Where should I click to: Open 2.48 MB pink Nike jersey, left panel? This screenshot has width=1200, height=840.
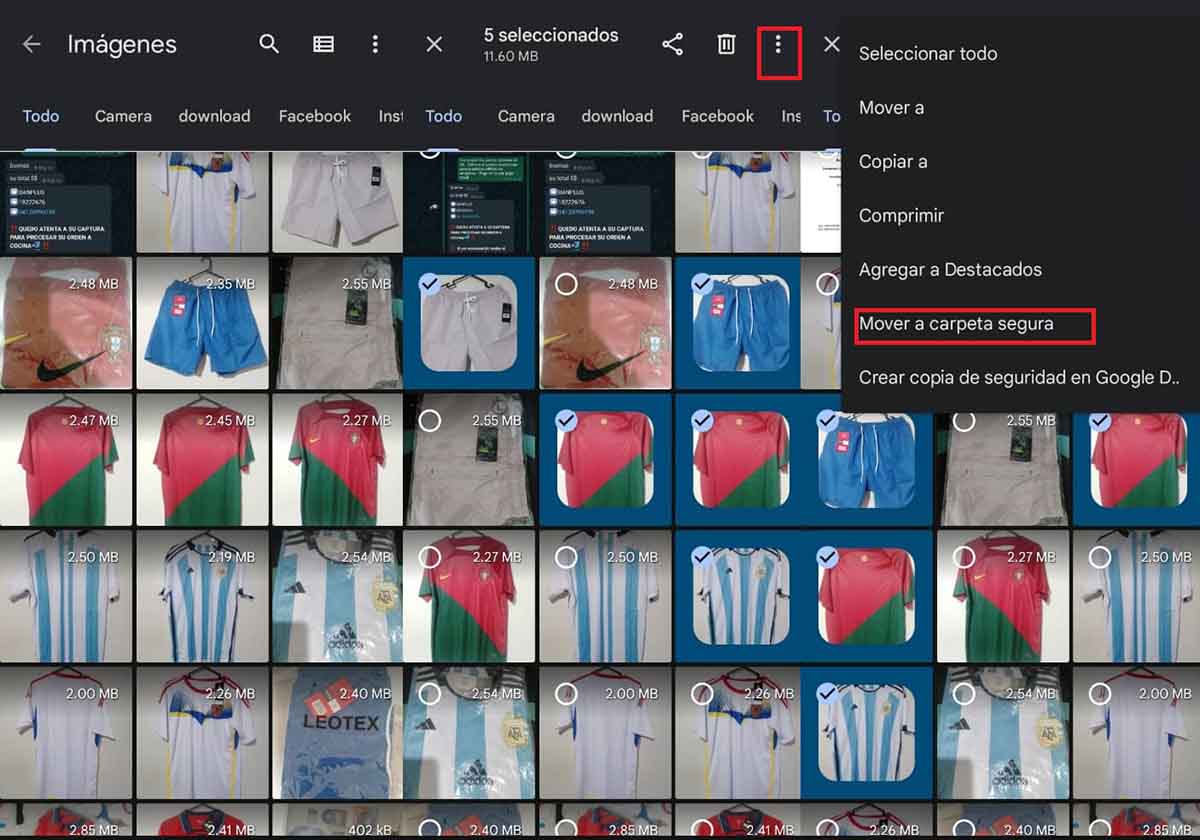(x=66, y=323)
